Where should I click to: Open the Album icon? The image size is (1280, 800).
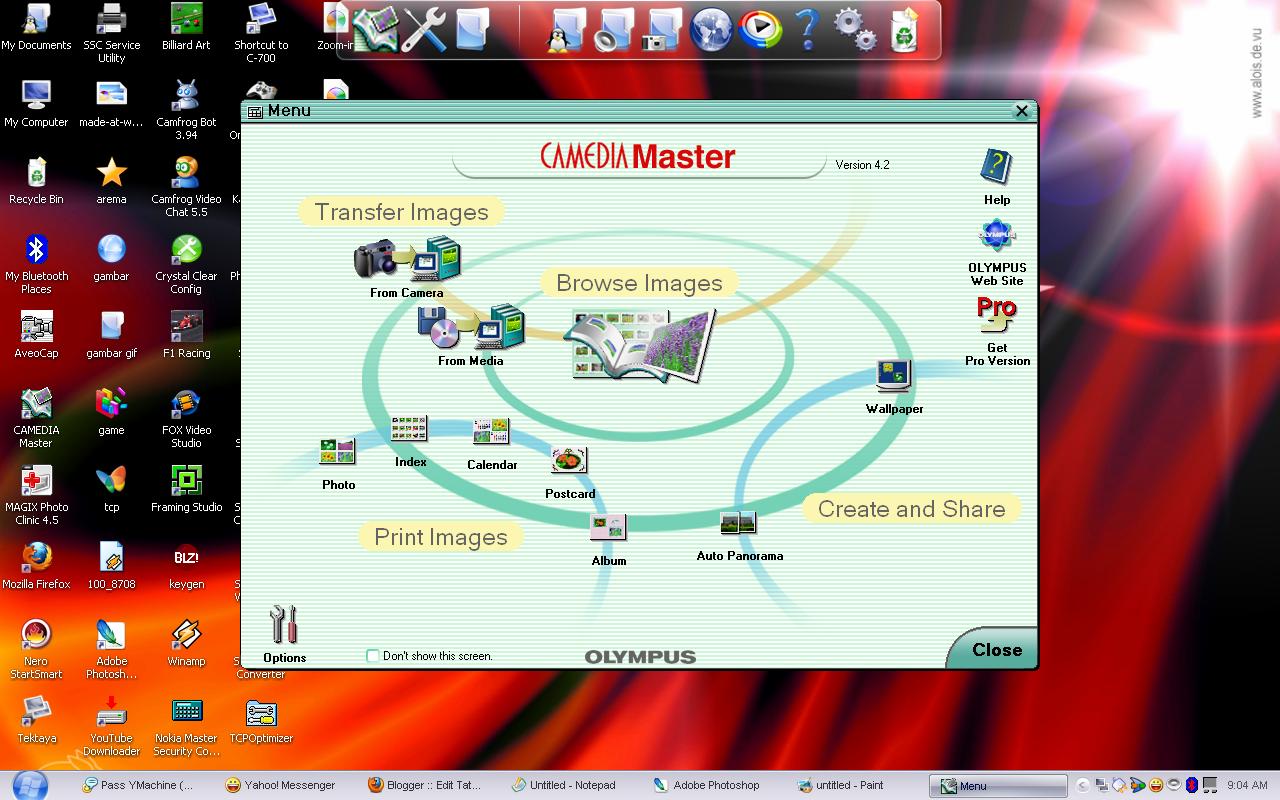click(x=608, y=527)
